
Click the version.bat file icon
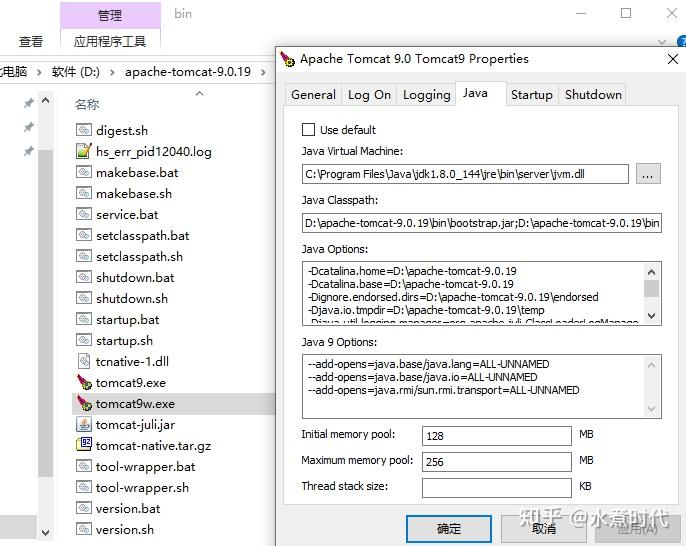pos(84,508)
